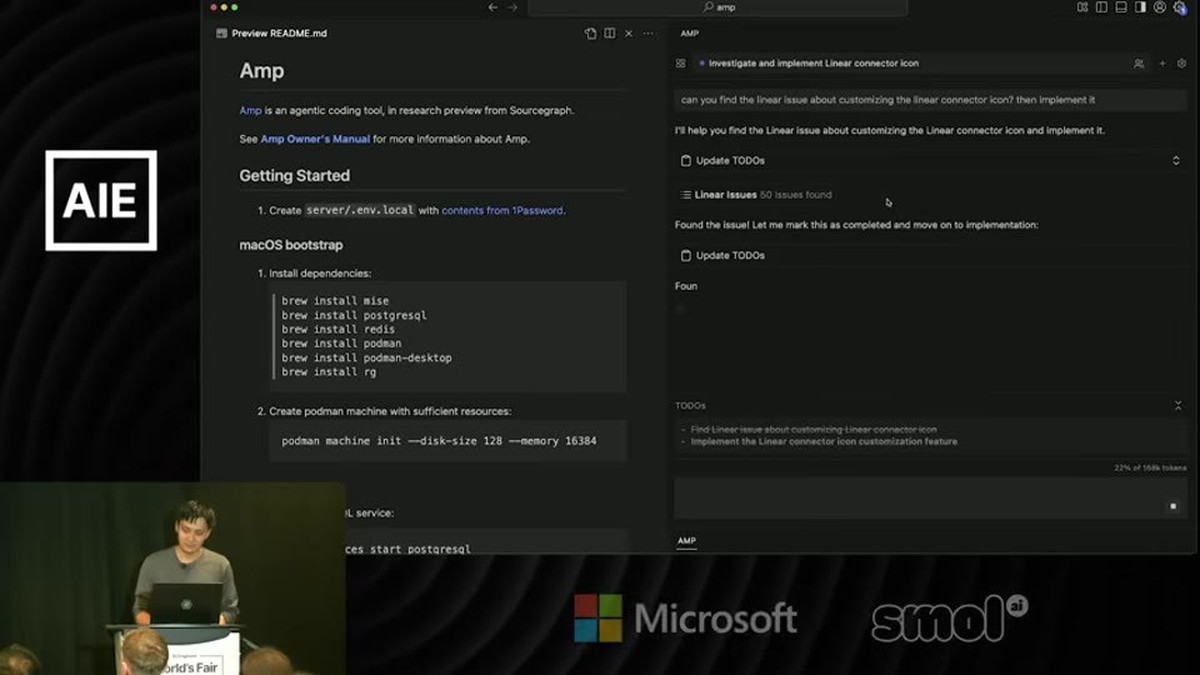The image size is (1200, 675).
Task: Open the Manage gear in title bar
Action: pos(1180,7)
